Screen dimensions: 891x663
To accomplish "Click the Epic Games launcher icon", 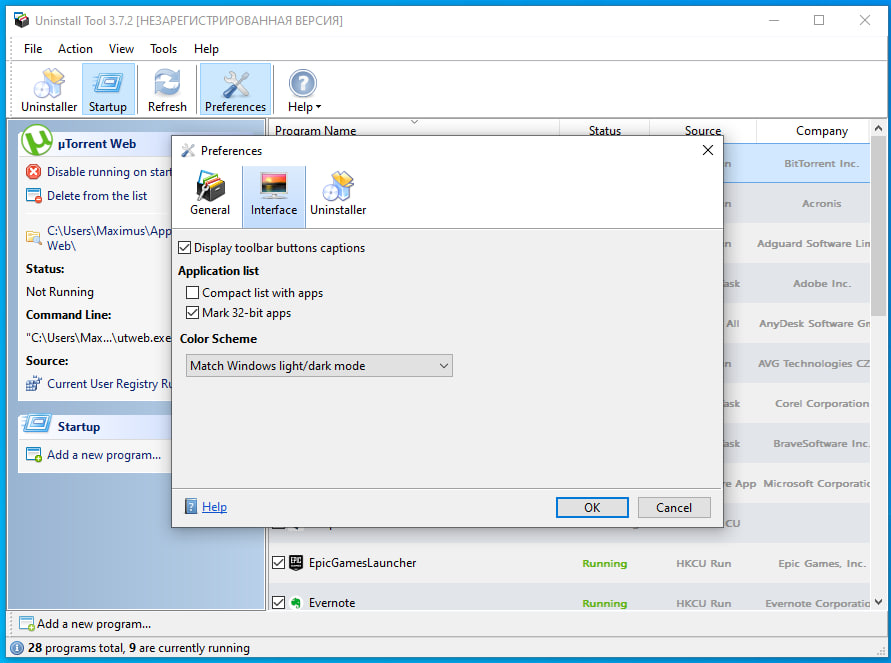I will coord(296,562).
